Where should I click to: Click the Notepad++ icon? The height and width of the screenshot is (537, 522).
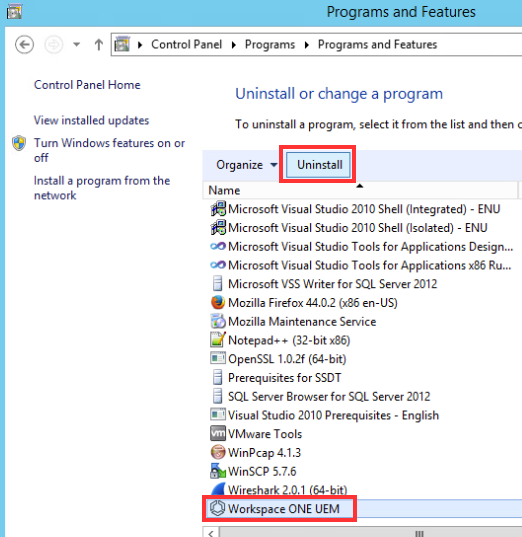(x=218, y=340)
